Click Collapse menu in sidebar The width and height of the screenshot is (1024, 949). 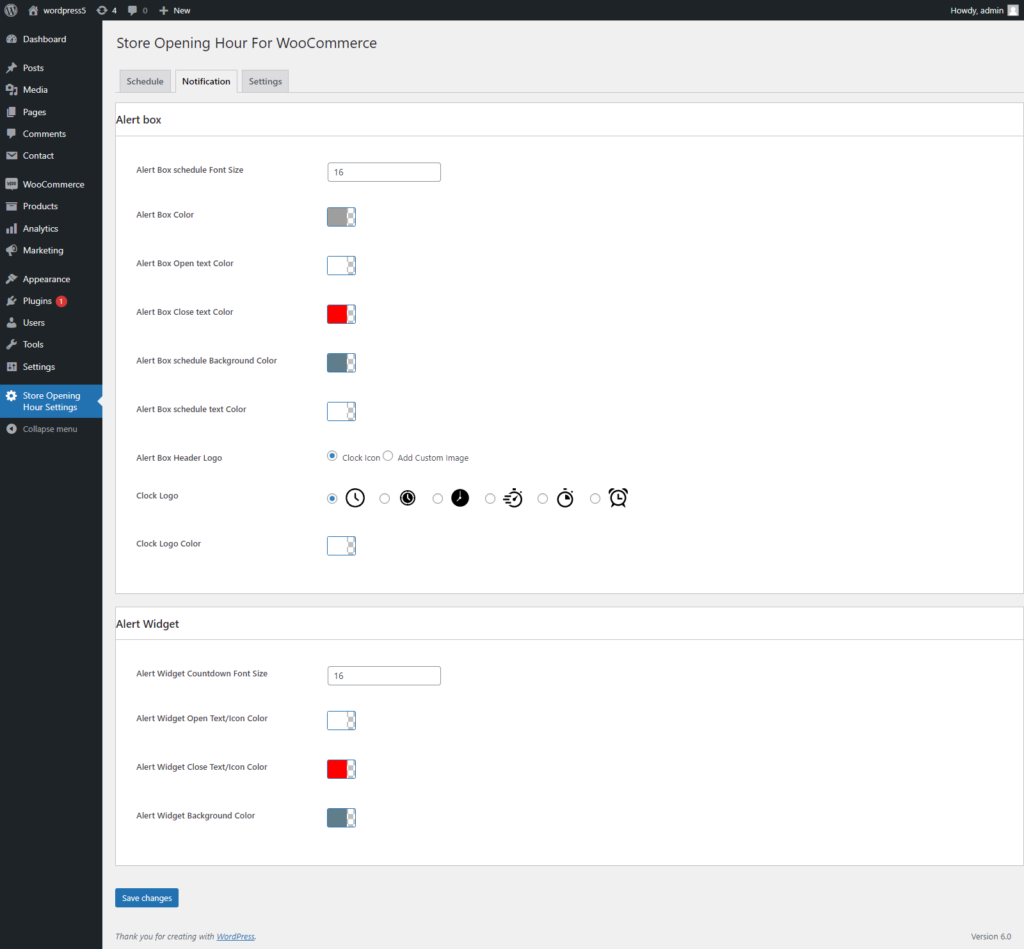(x=51, y=429)
